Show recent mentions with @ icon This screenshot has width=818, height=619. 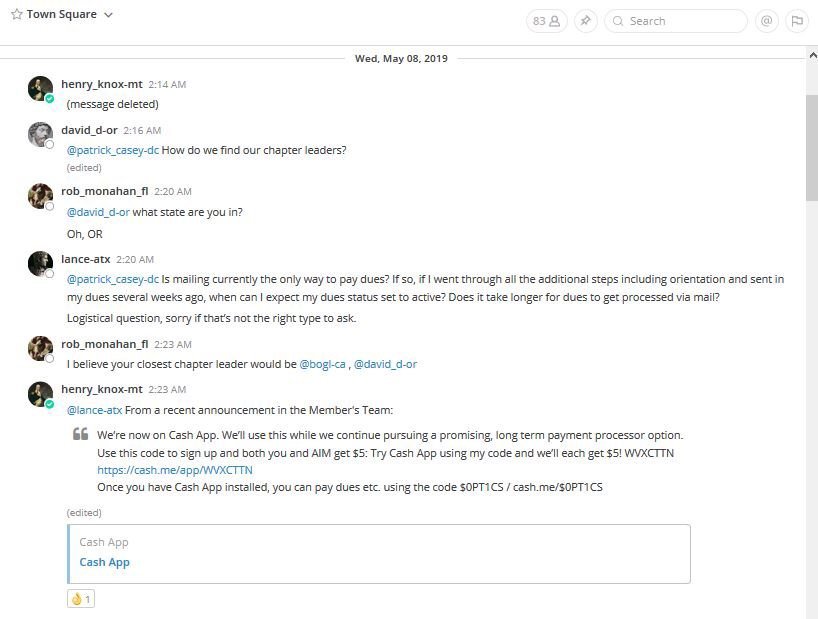click(767, 21)
